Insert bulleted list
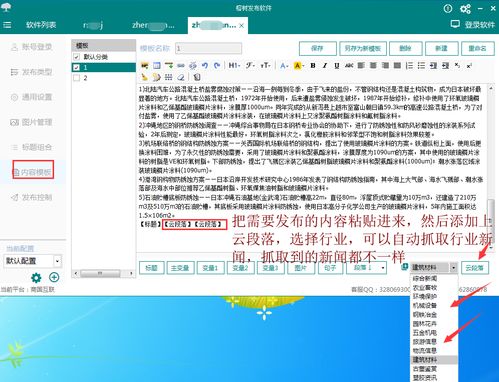The height and width of the screenshot is (382, 499). (421, 66)
